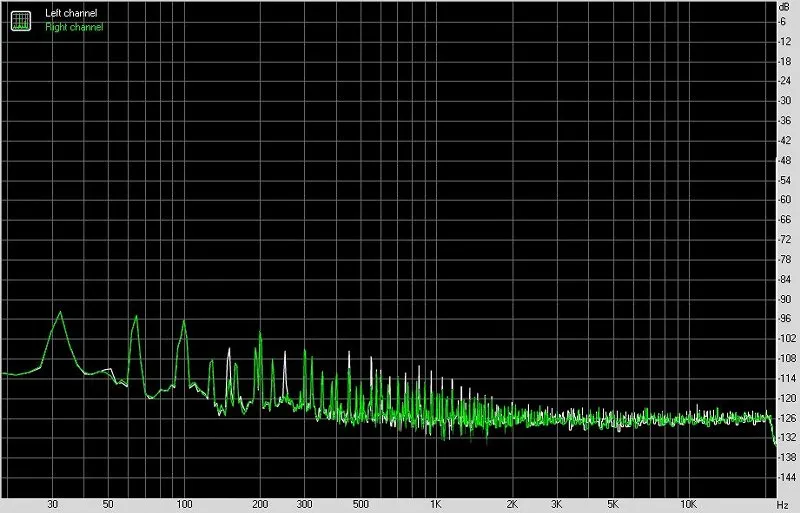Click the '-144' dB axis value
This screenshot has width=800, height=513.
pos(786,477)
